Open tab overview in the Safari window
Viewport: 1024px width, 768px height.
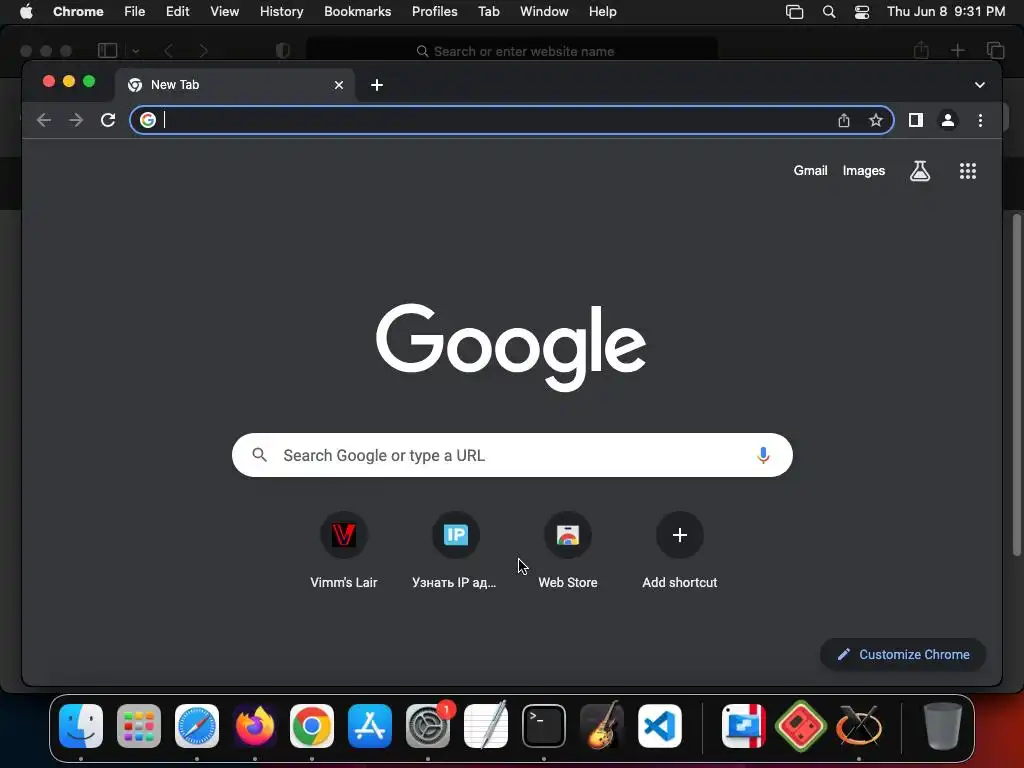coord(995,50)
